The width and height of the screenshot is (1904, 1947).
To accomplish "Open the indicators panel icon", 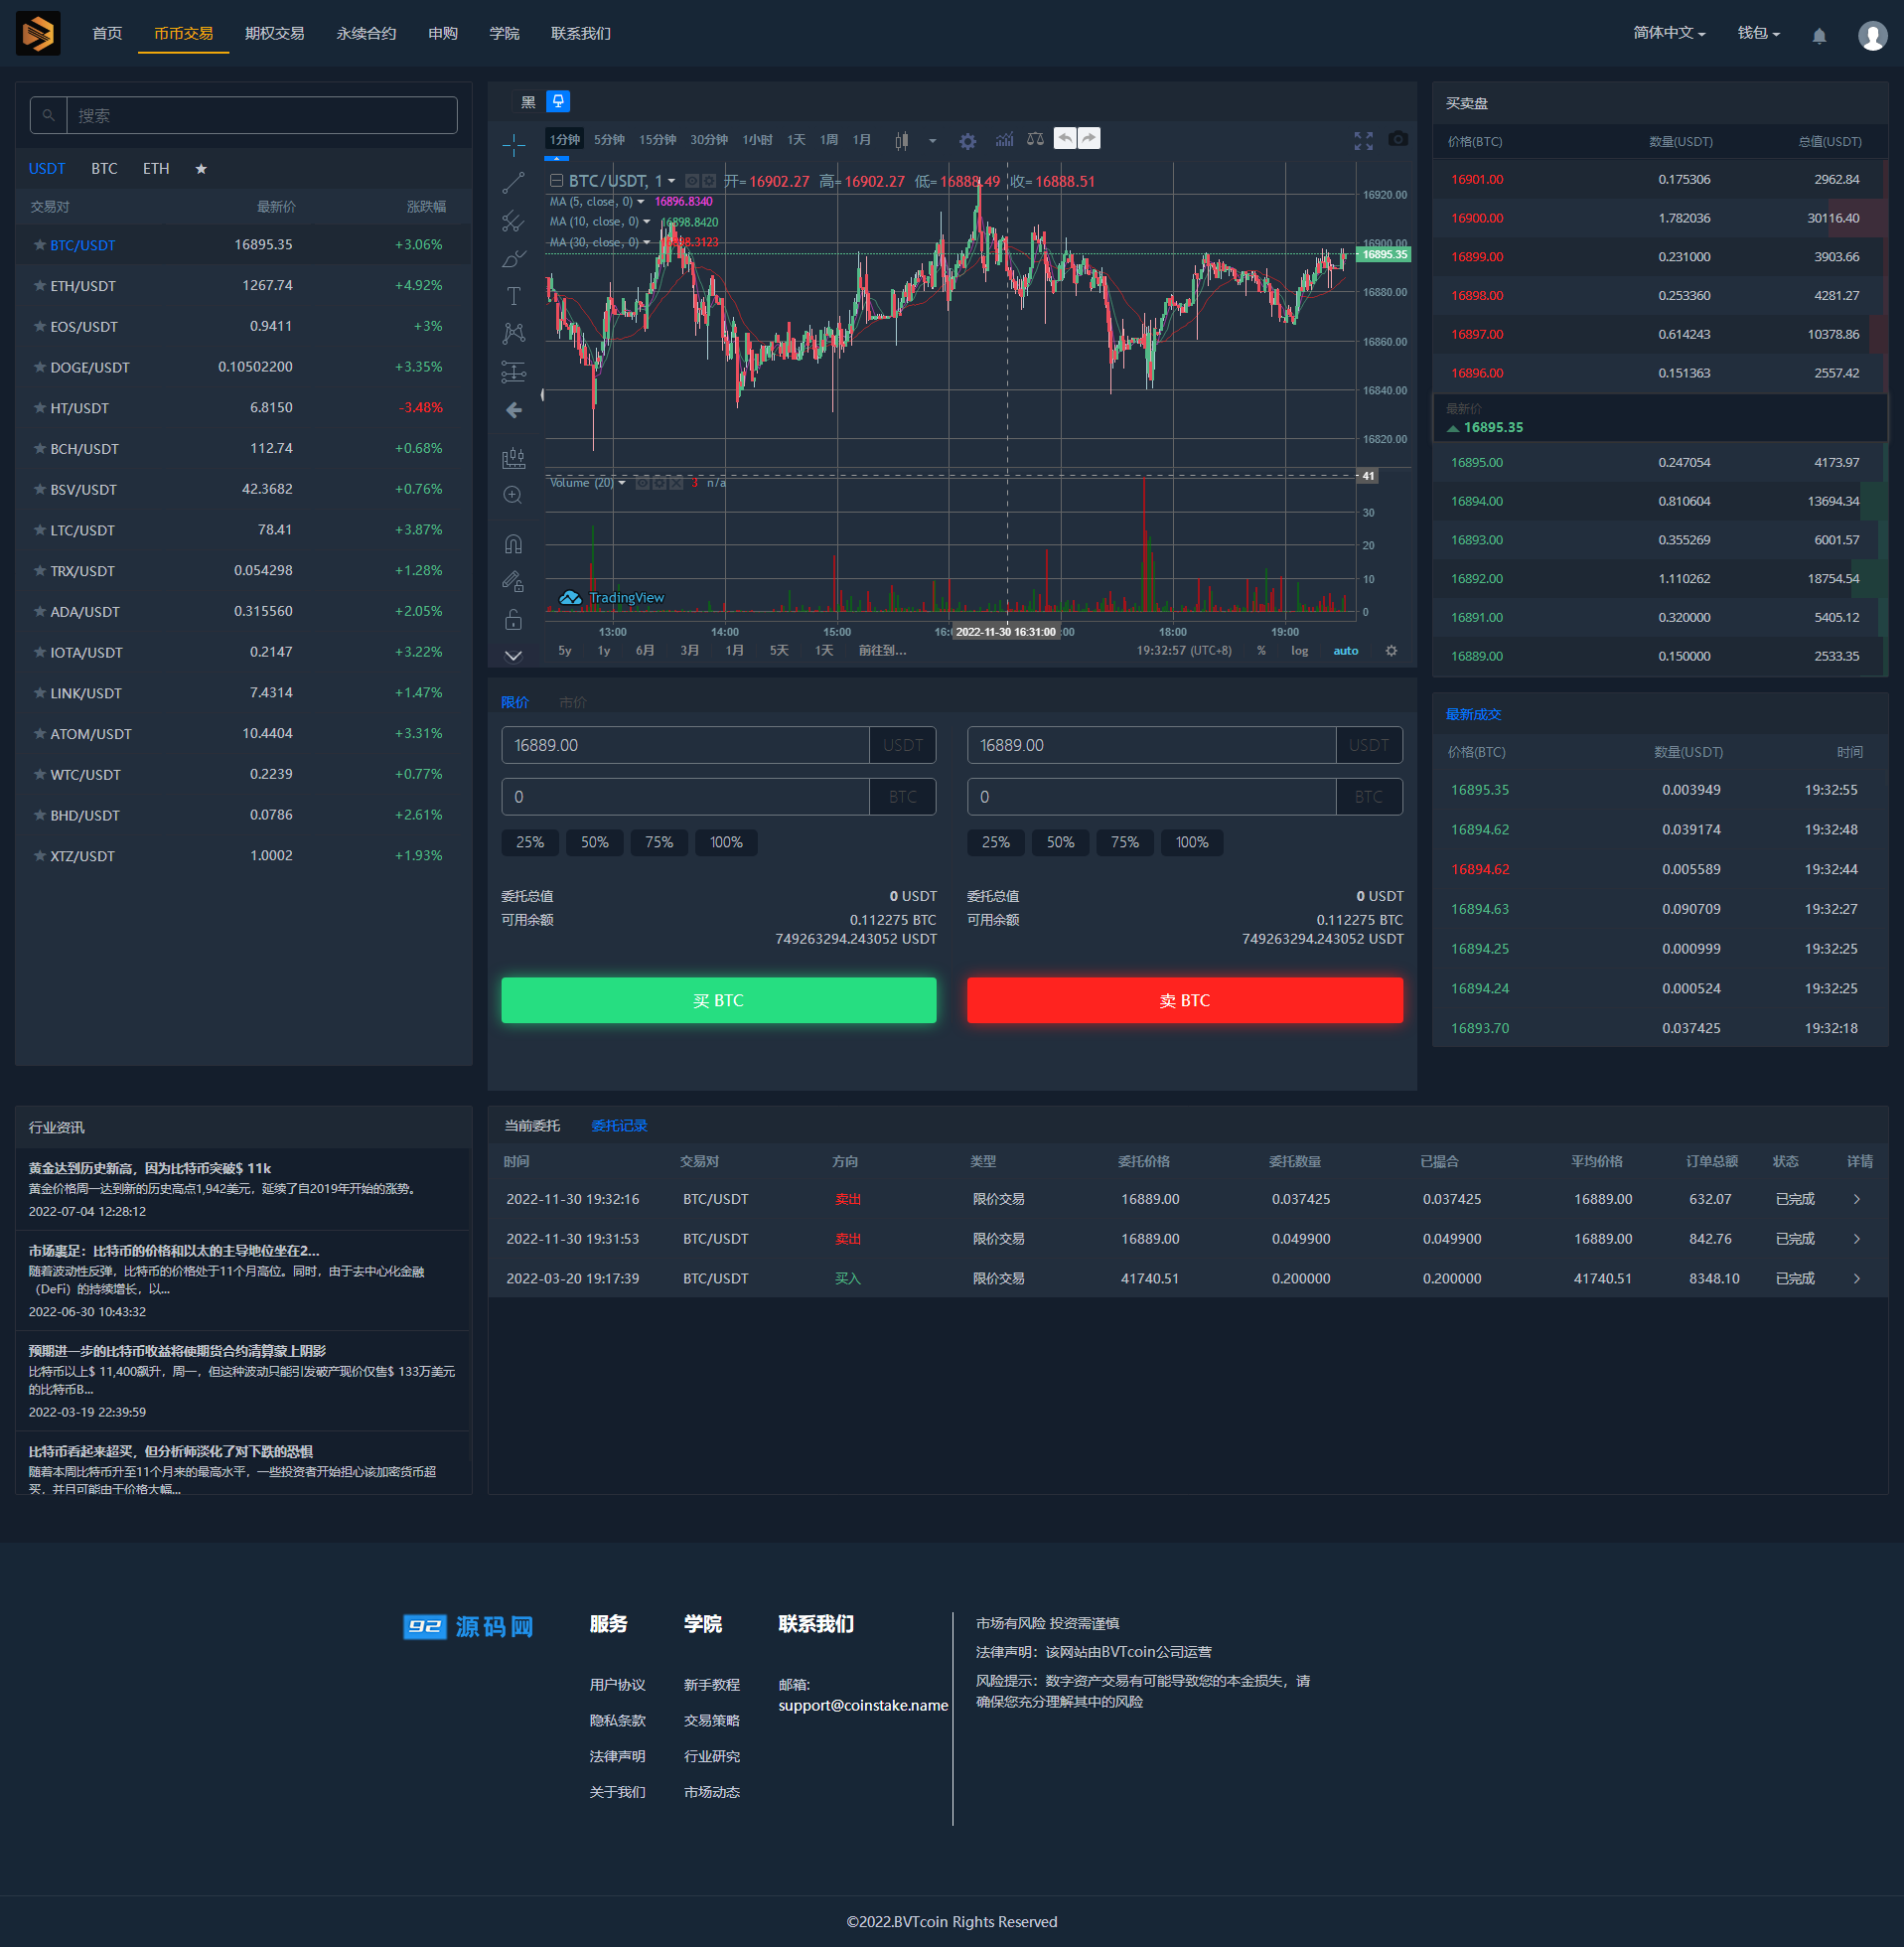I will coord(1004,140).
